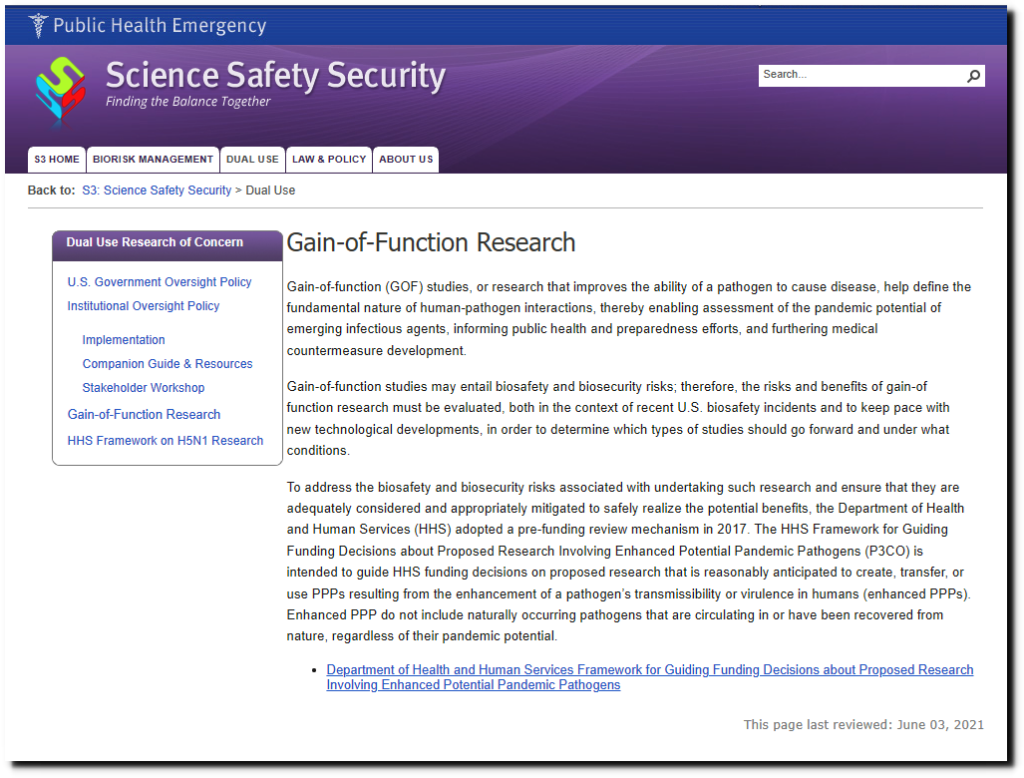Image resolution: width=1024 pixels, height=778 pixels.
Task: Follow the S3: Science Safety Security breadcrumb
Action: coord(157,190)
